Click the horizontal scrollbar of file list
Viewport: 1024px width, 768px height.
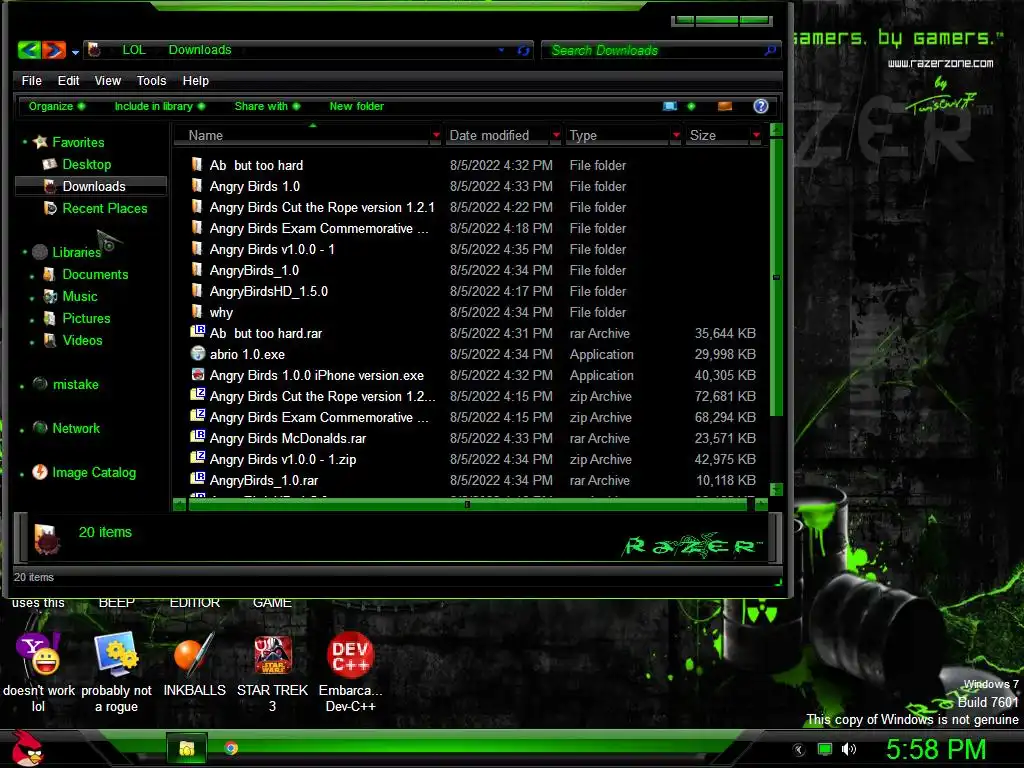[468, 504]
